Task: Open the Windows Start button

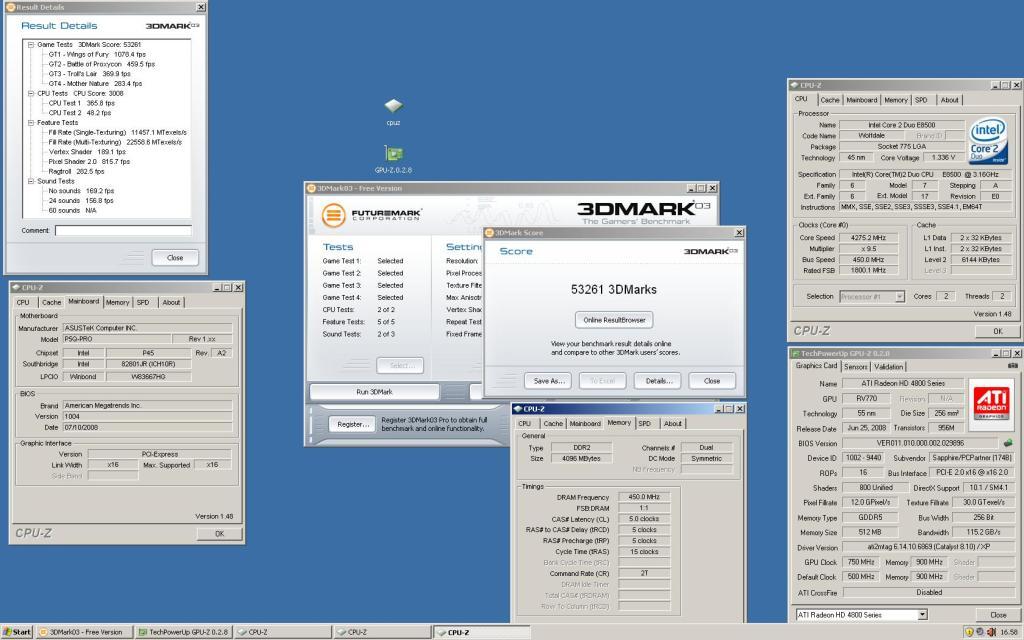Action: point(17,632)
